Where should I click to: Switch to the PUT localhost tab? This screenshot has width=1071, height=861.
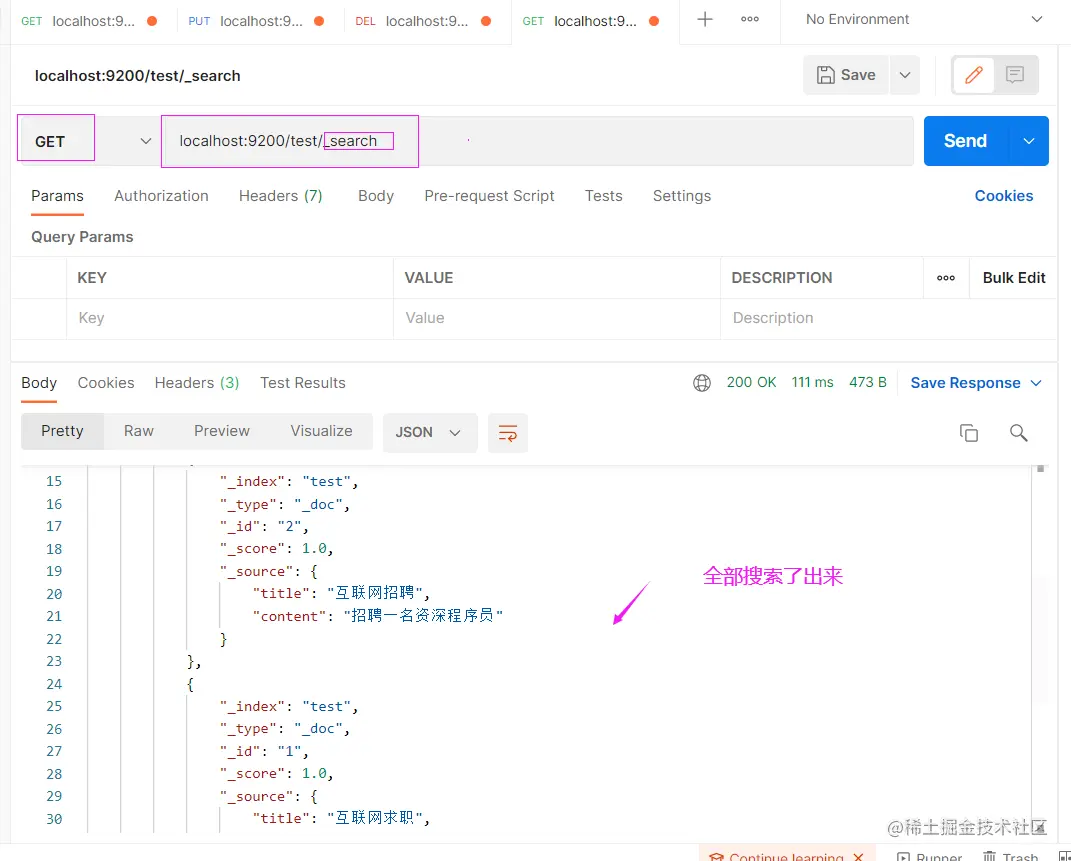pos(256,21)
